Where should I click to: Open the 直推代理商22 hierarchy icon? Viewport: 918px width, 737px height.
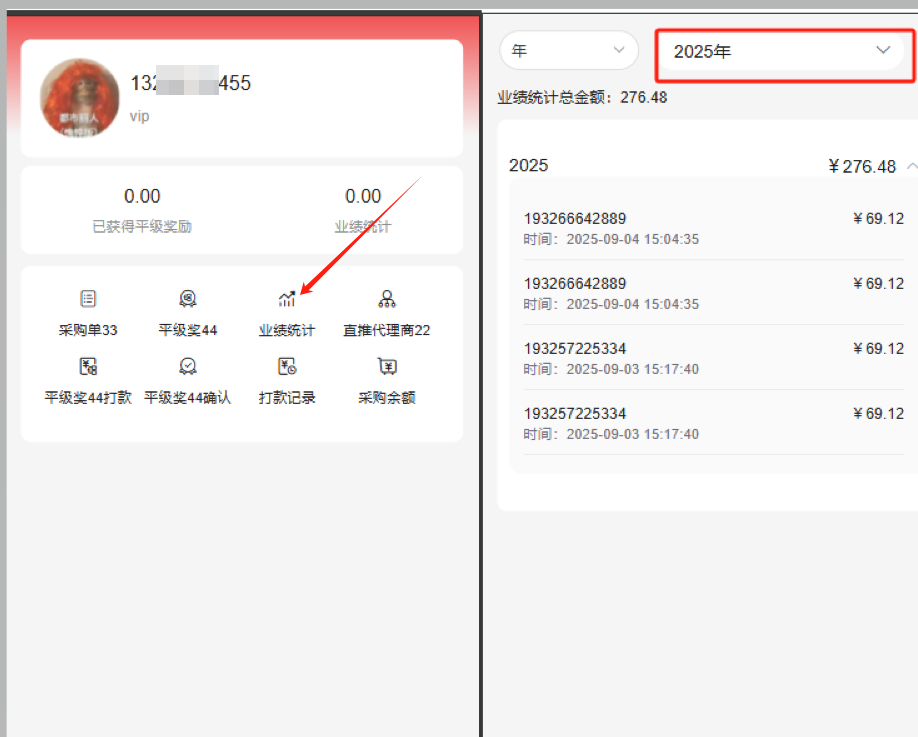coord(387,299)
